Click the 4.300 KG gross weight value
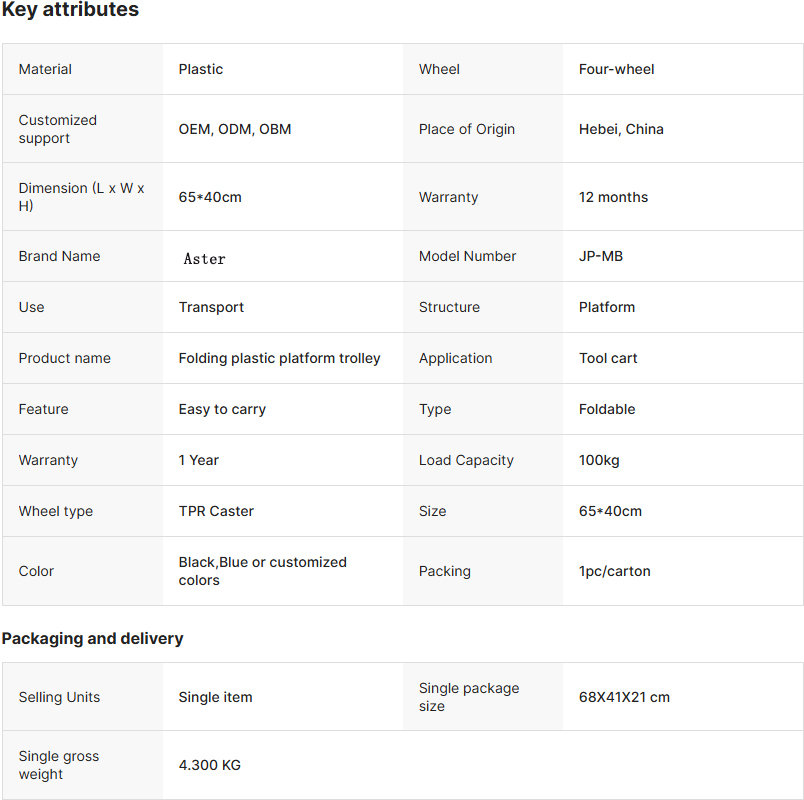Viewport: 804px width, 800px height. 210,765
